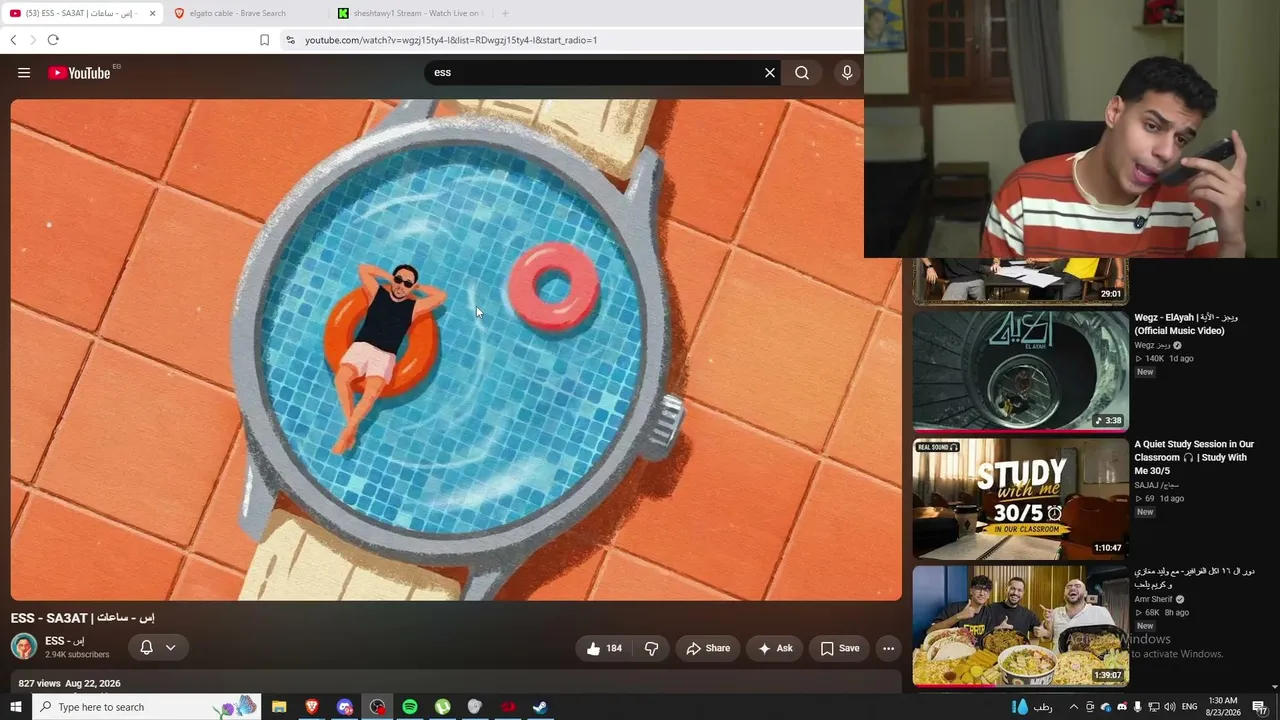The image size is (1280, 720).
Task: Open the Windows Start menu
Action: pos(16,707)
